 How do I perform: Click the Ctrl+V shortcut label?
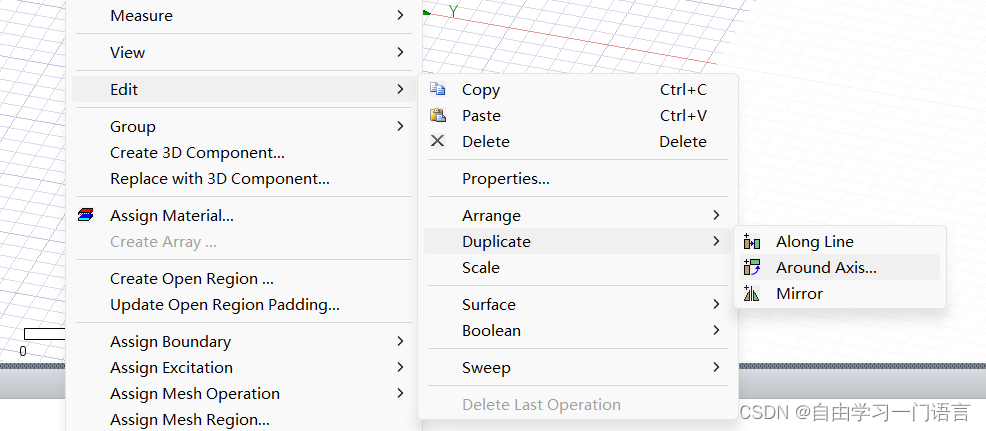(683, 115)
